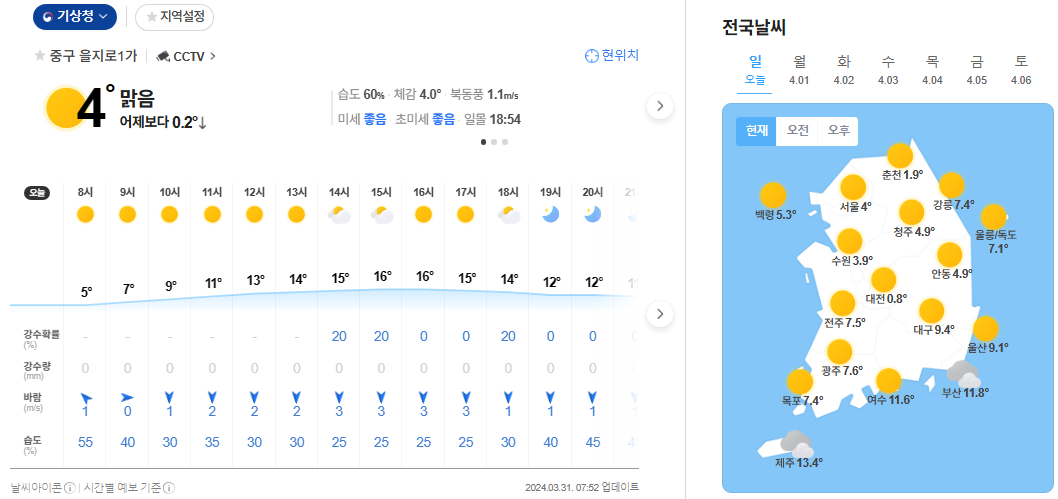Click the Busan cloud icon on map
The image size is (1058, 499).
(964, 375)
